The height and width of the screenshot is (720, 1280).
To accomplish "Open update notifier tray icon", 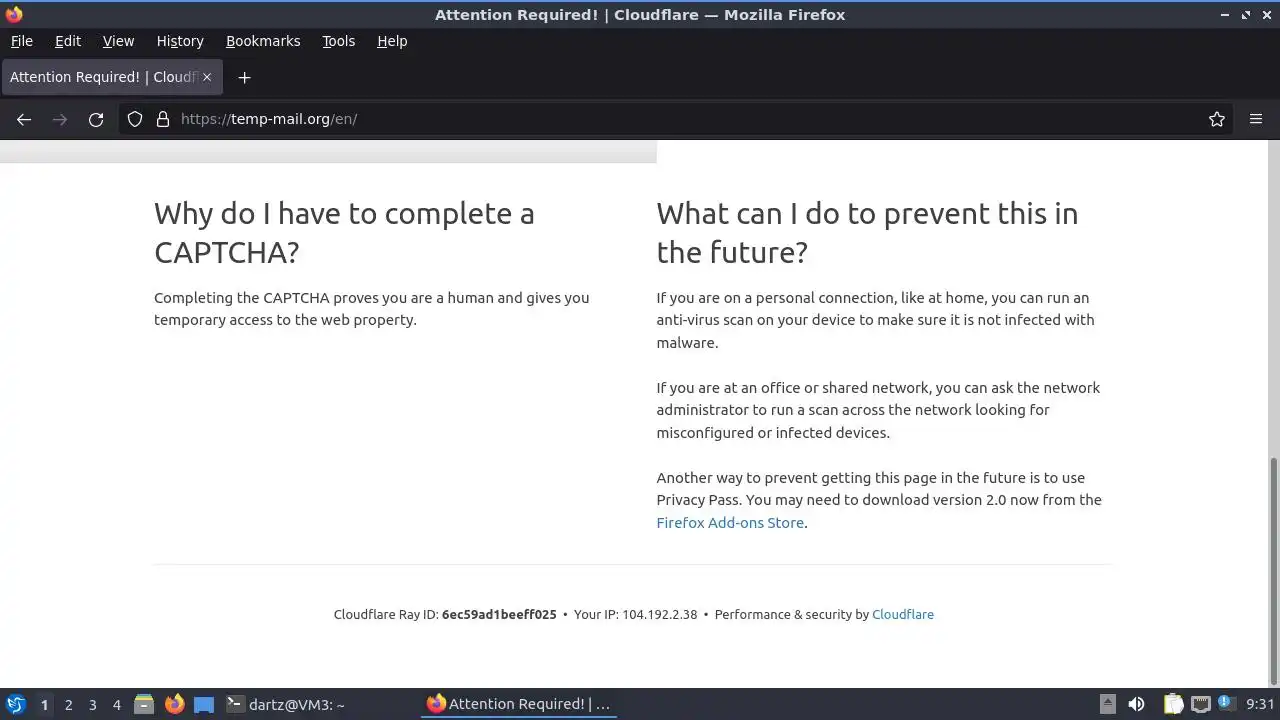I will [x=1225, y=704].
